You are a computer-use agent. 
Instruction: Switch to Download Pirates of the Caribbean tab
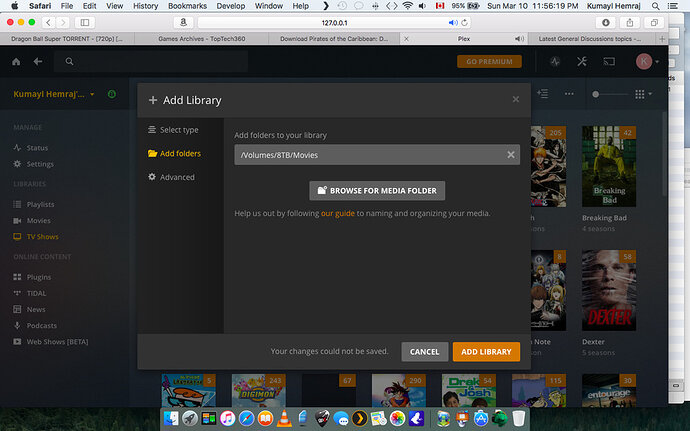pyautogui.click(x=334, y=39)
